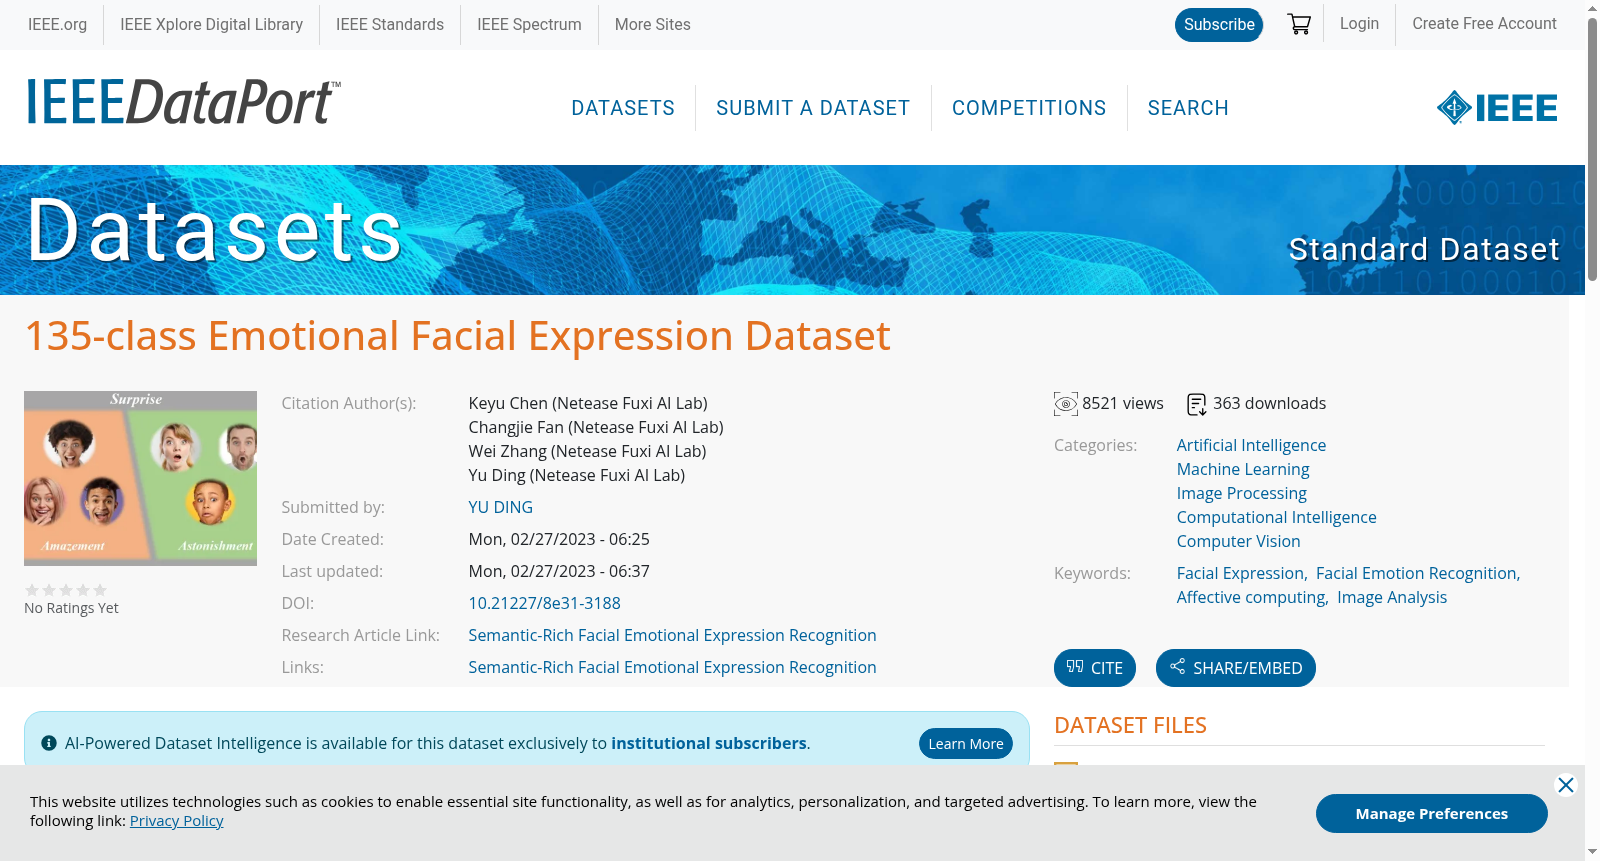The image size is (1600, 861).
Task: Open the Competitions menu item
Action: click(x=1029, y=108)
